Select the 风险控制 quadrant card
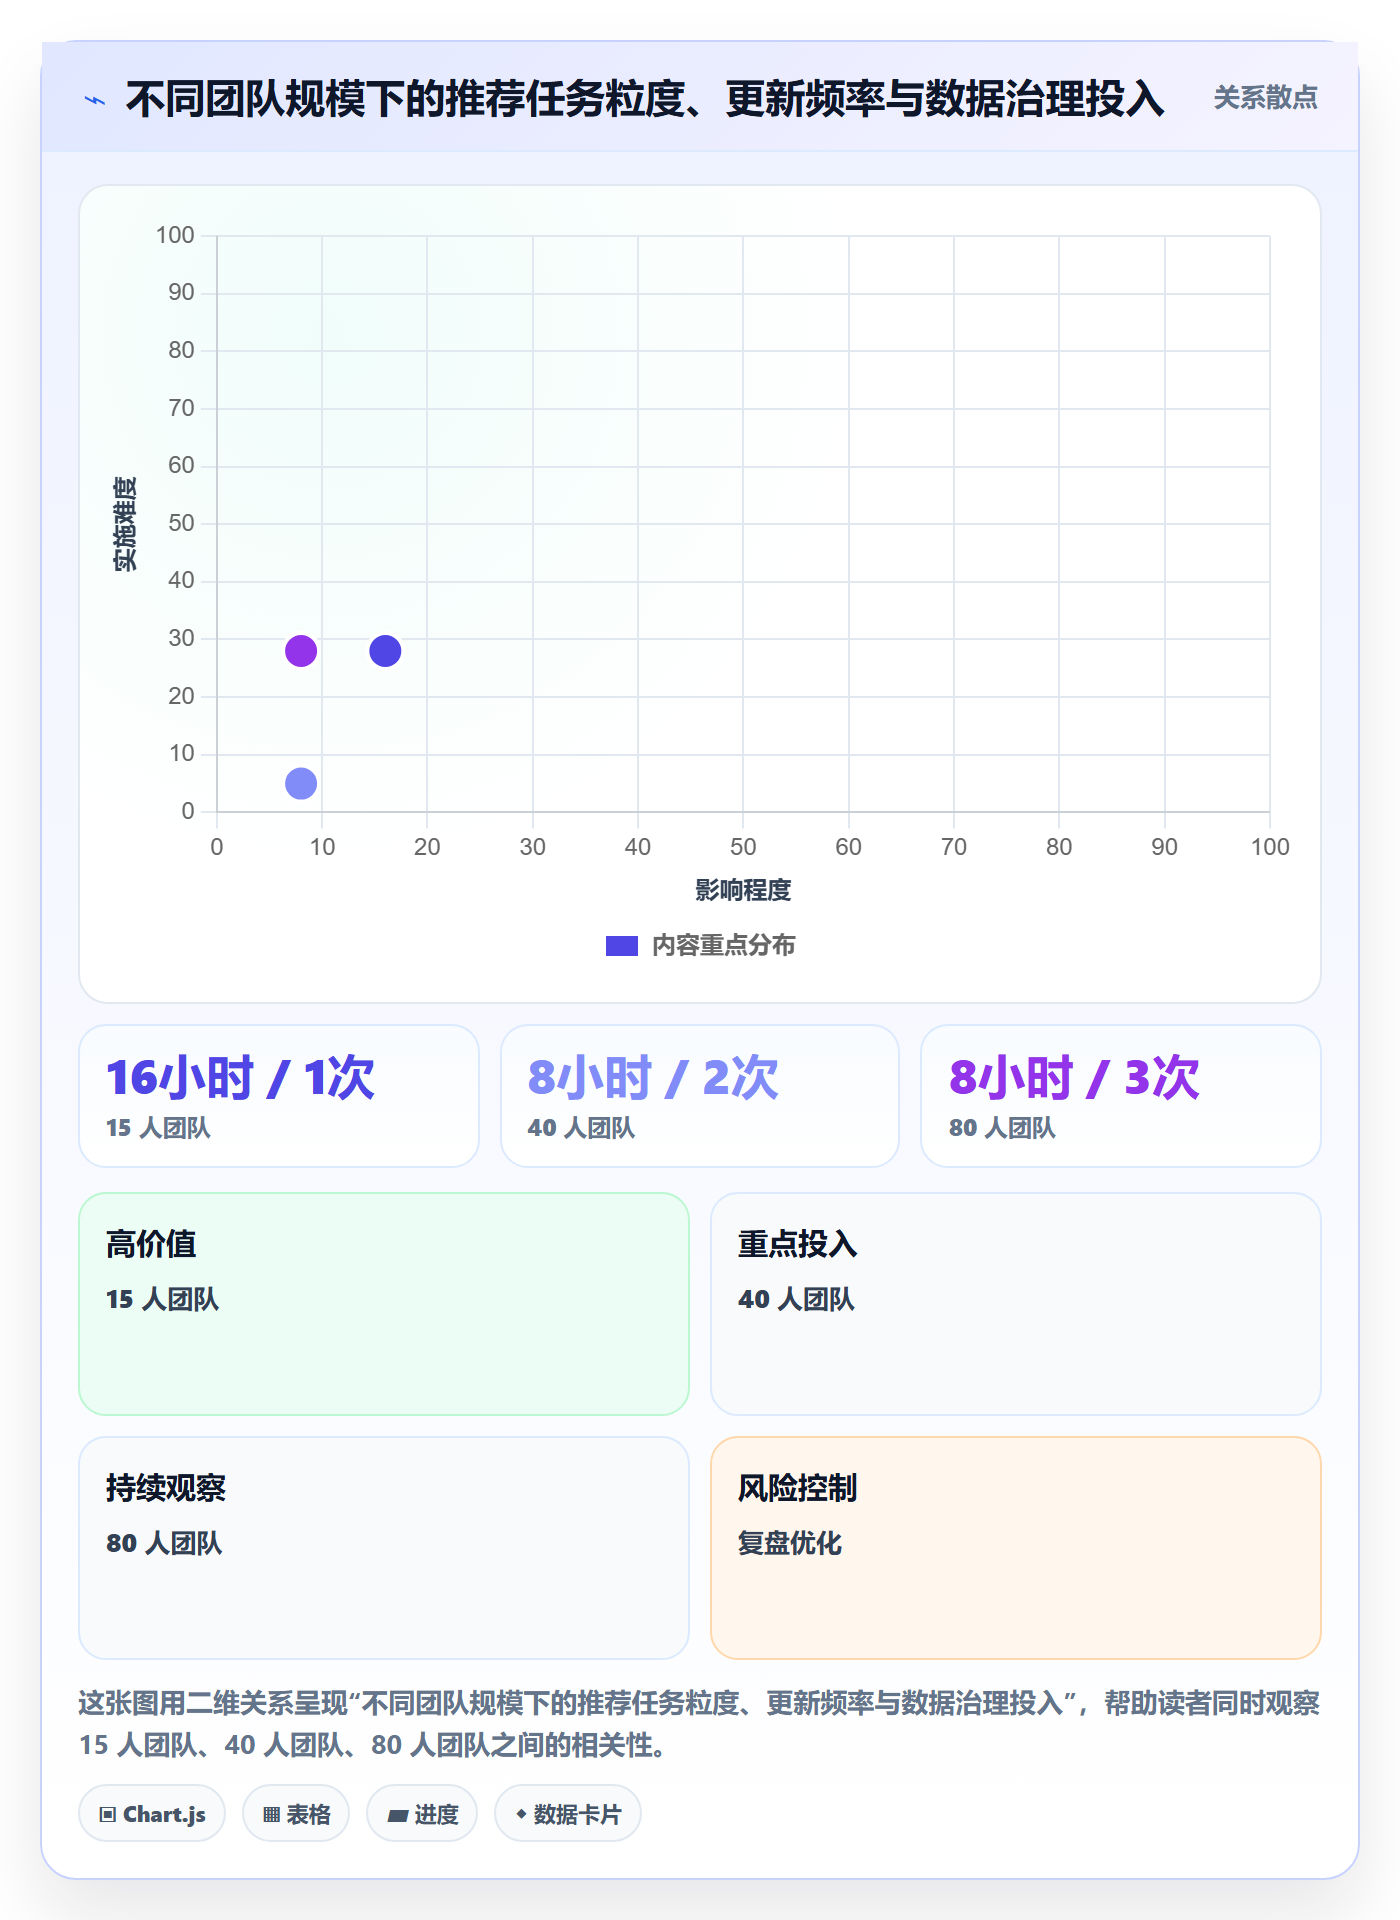This screenshot has height=1920, width=1400. pyautogui.click(x=1016, y=1548)
